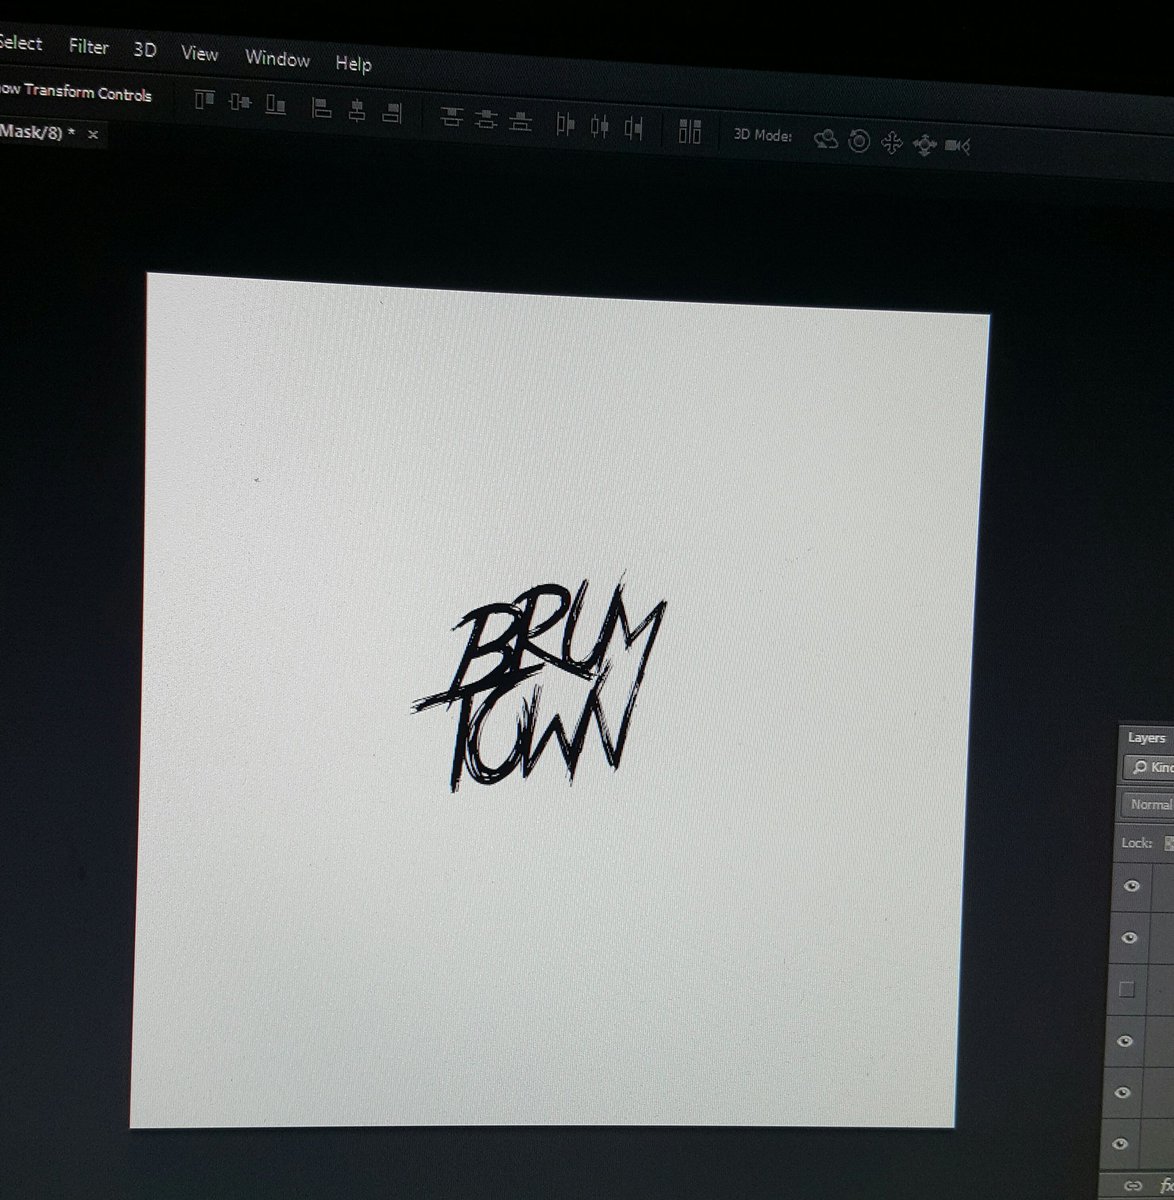Hide the bottom layer using its eye
This screenshot has width=1174, height=1200.
[1121, 1143]
